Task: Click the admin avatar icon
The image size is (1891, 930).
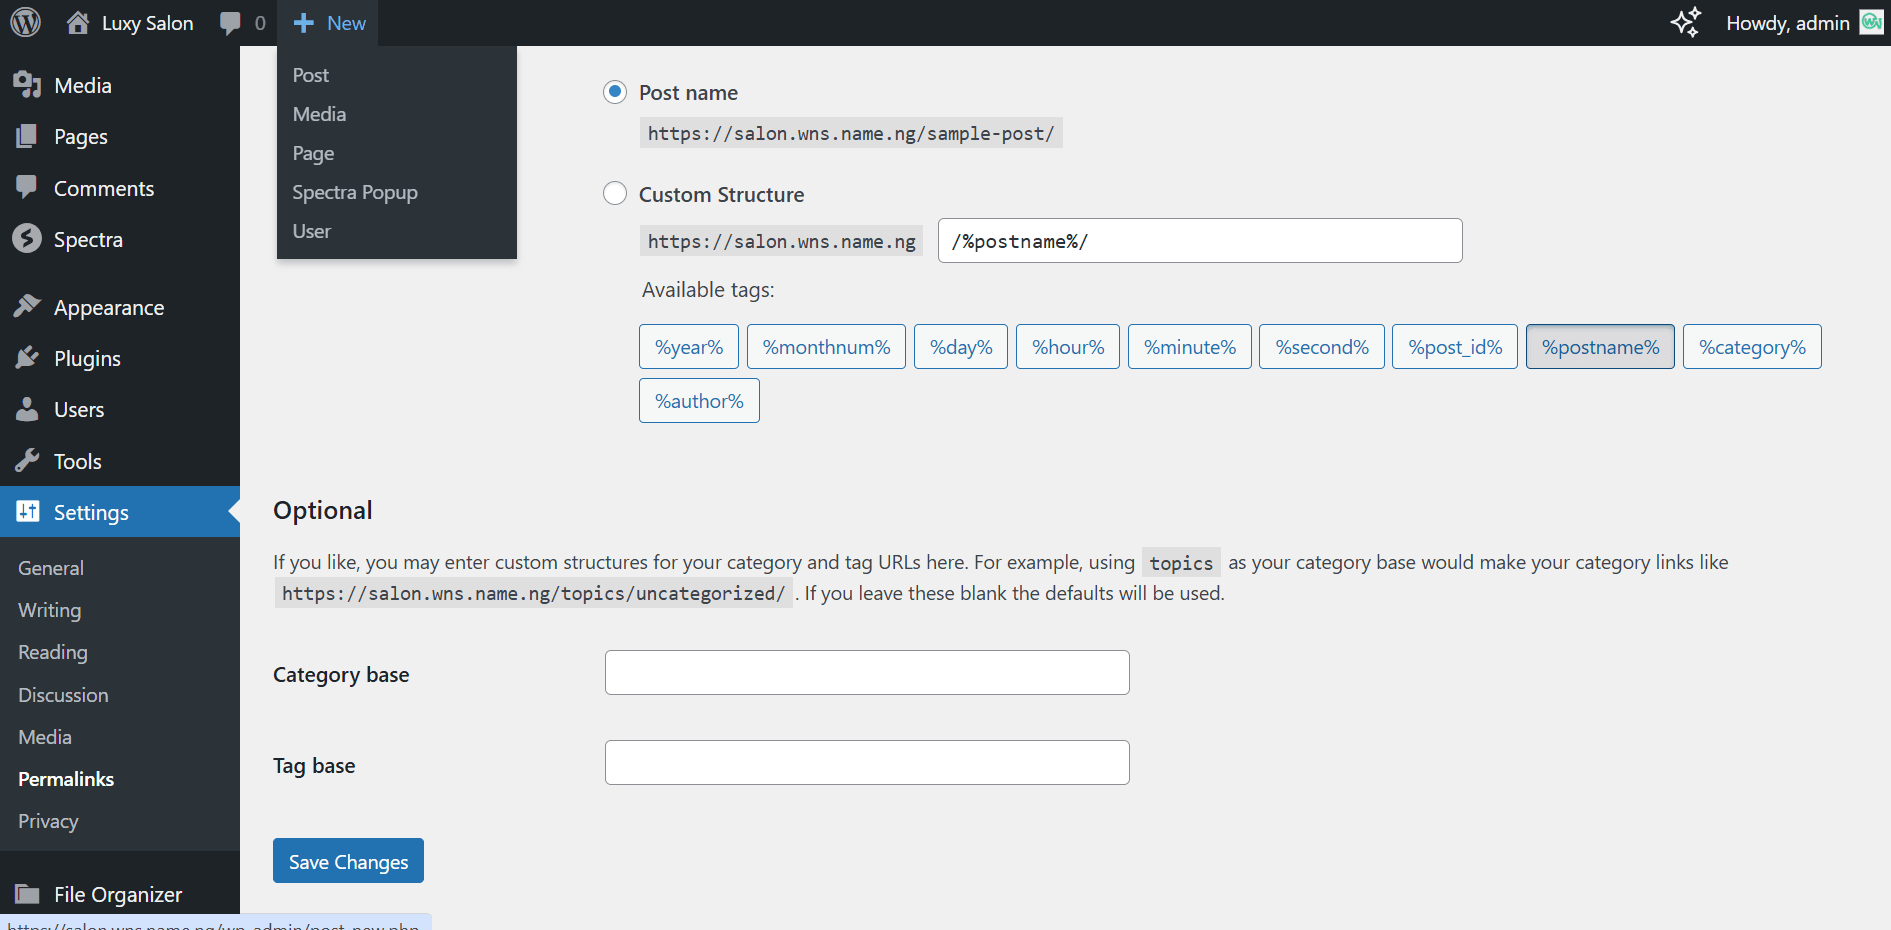Action: [1871, 22]
